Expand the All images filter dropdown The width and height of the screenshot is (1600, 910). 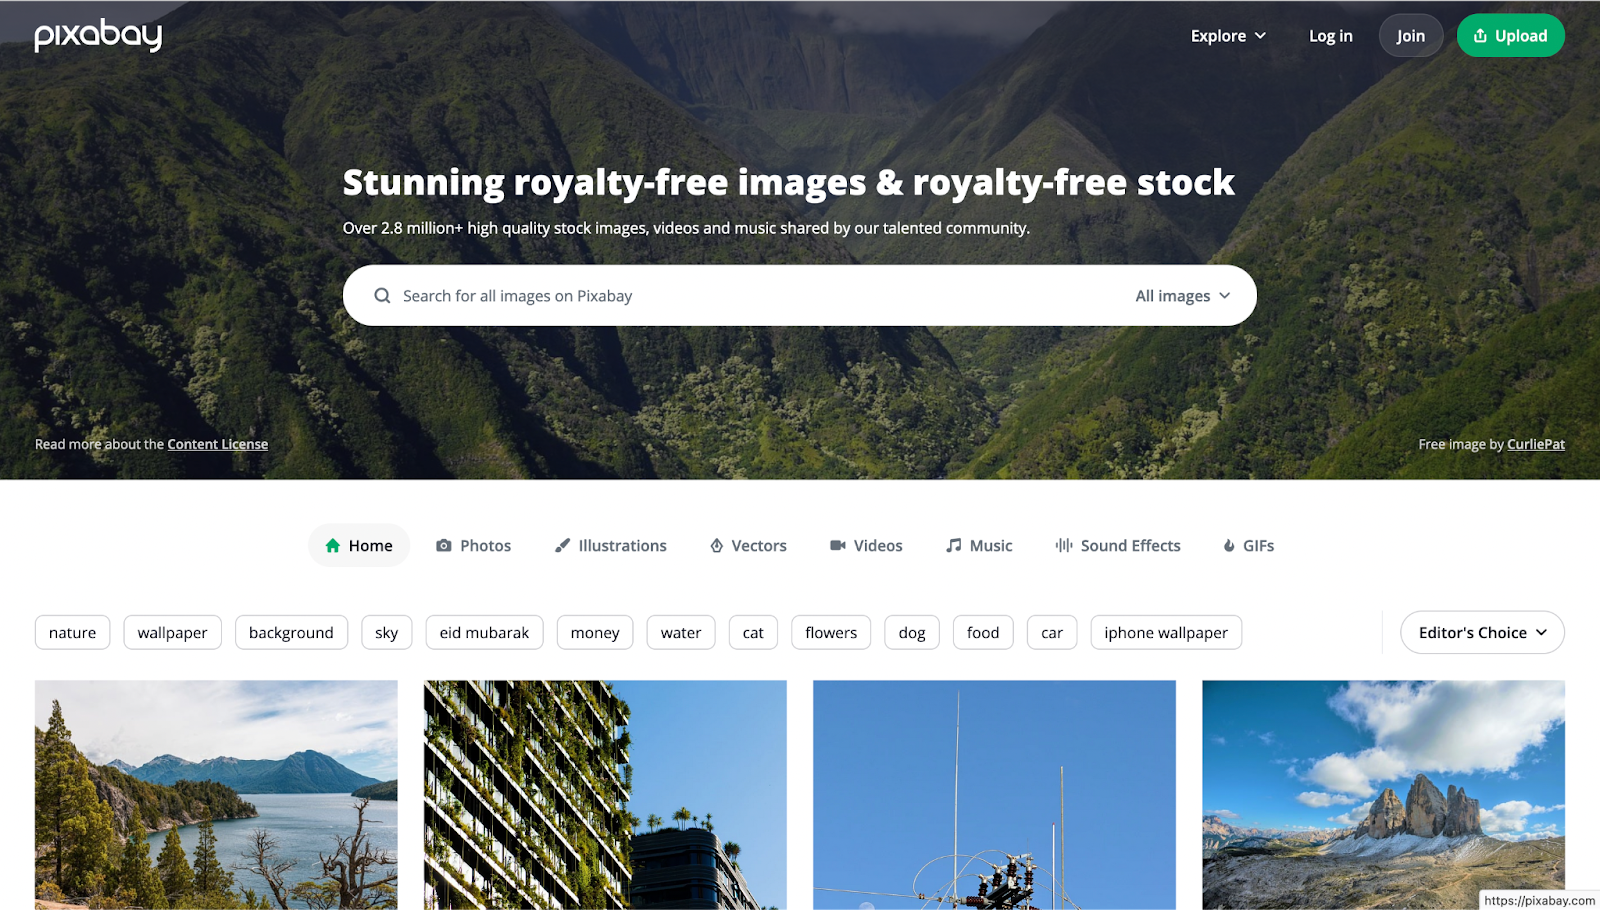[1183, 296]
